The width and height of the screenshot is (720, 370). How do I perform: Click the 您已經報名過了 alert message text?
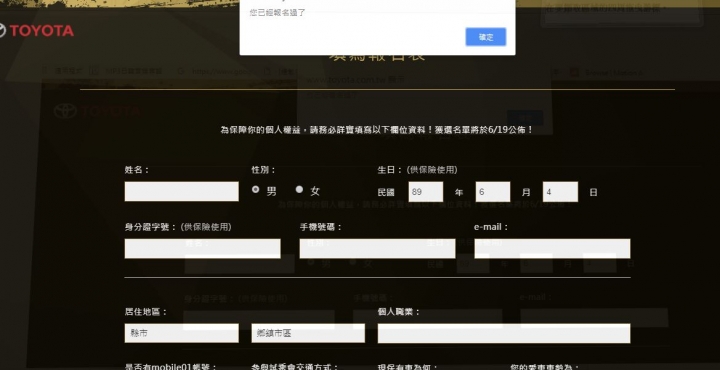pos(277,12)
